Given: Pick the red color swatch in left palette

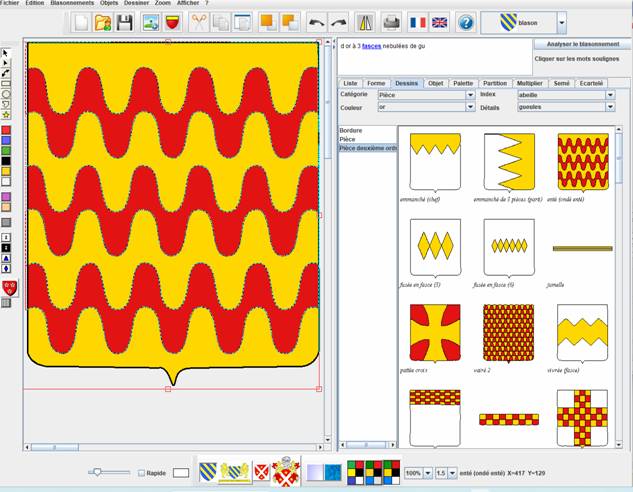Looking at the screenshot, I should click(7, 129).
